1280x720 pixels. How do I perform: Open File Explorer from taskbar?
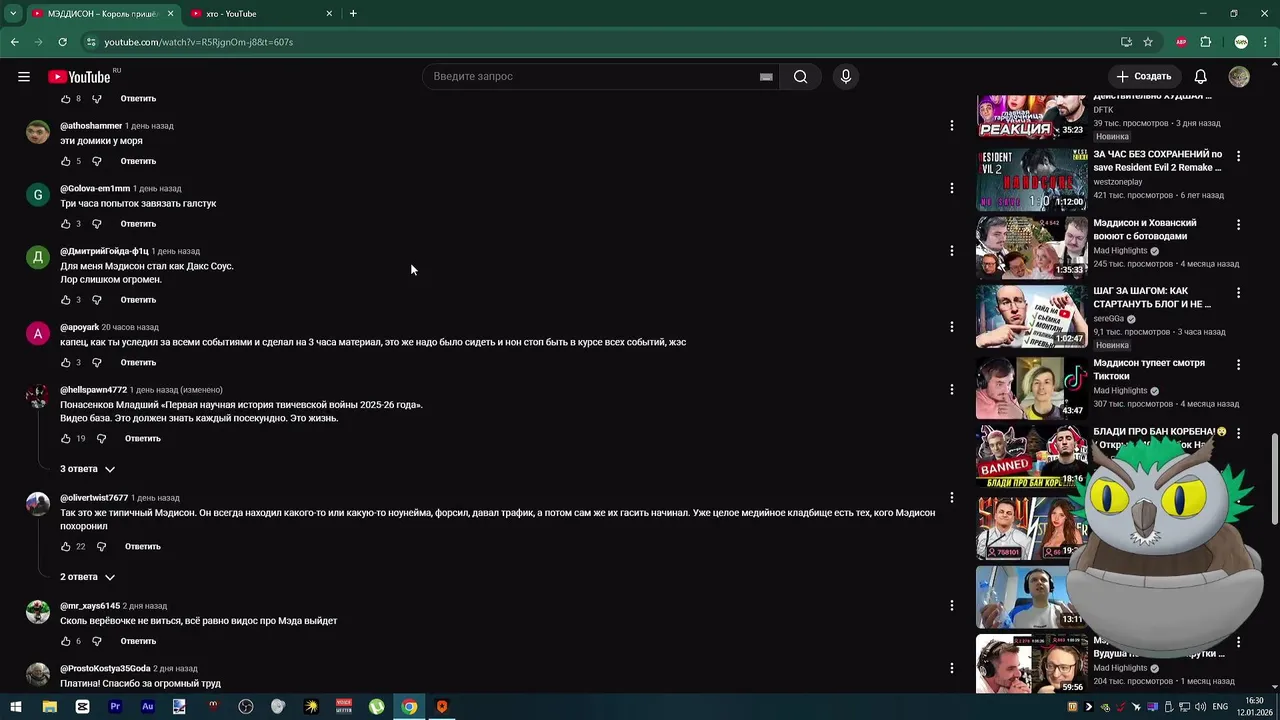[49, 707]
